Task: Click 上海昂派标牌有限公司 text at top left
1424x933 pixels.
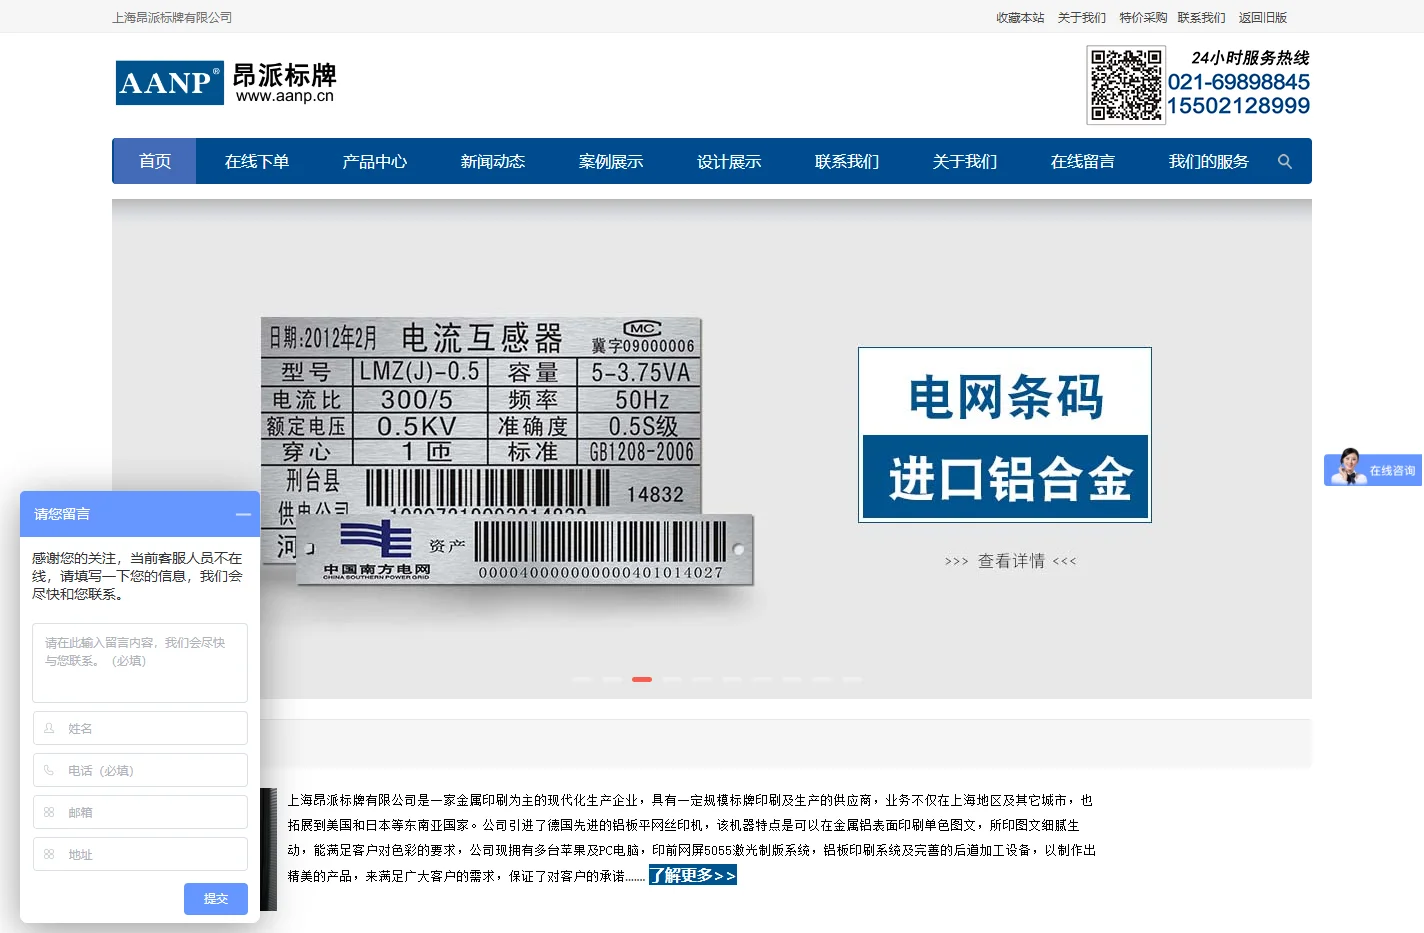Action: [x=172, y=17]
